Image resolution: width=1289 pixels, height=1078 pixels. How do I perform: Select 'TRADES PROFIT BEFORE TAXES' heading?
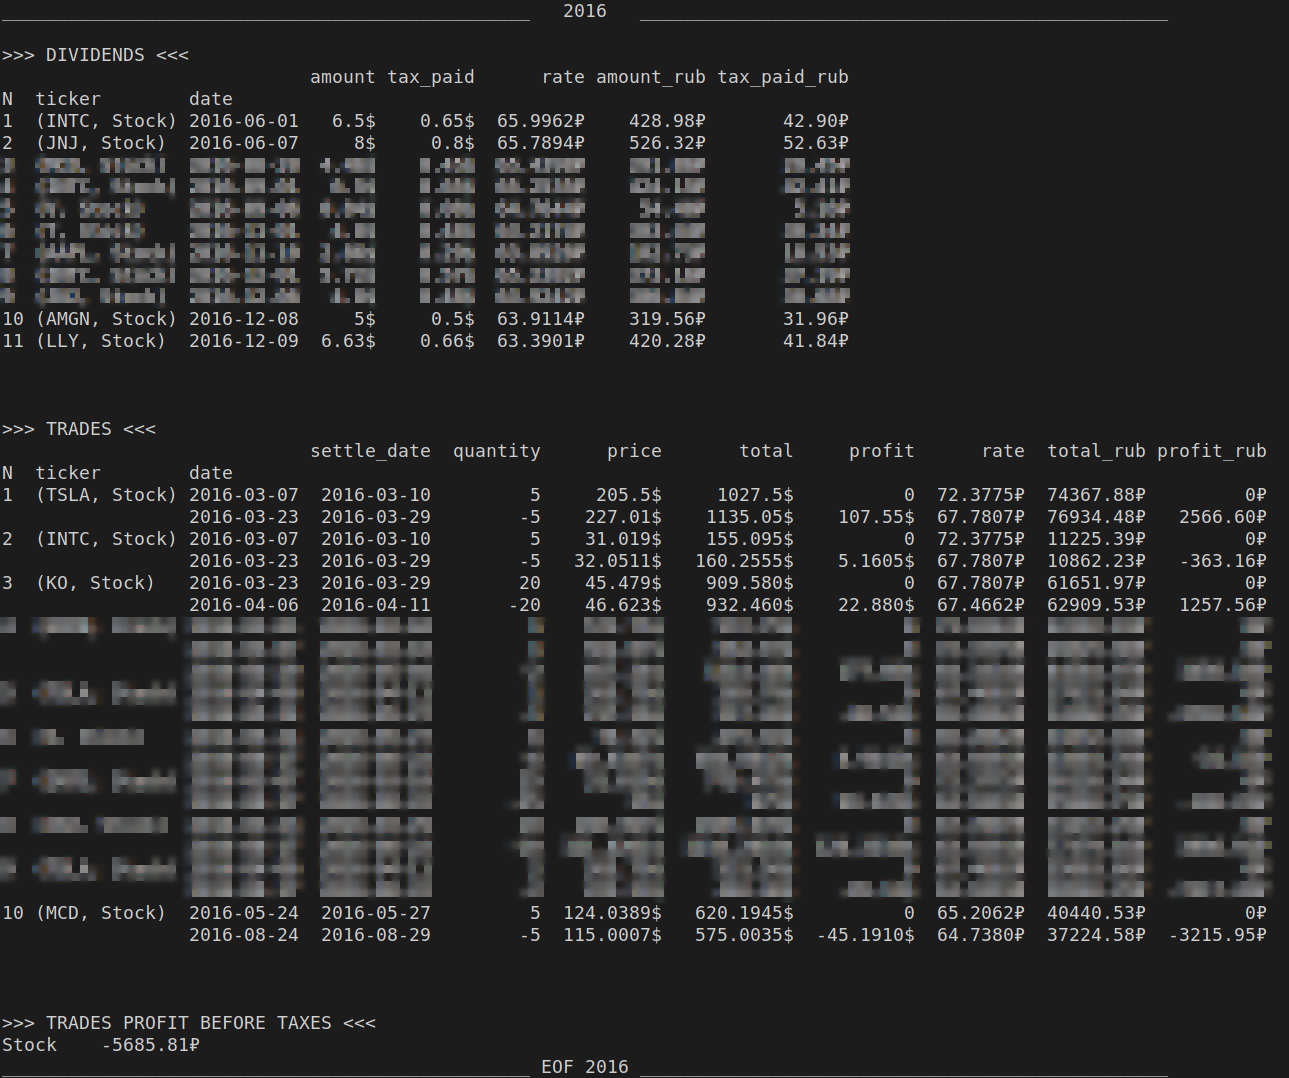pos(189,1023)
